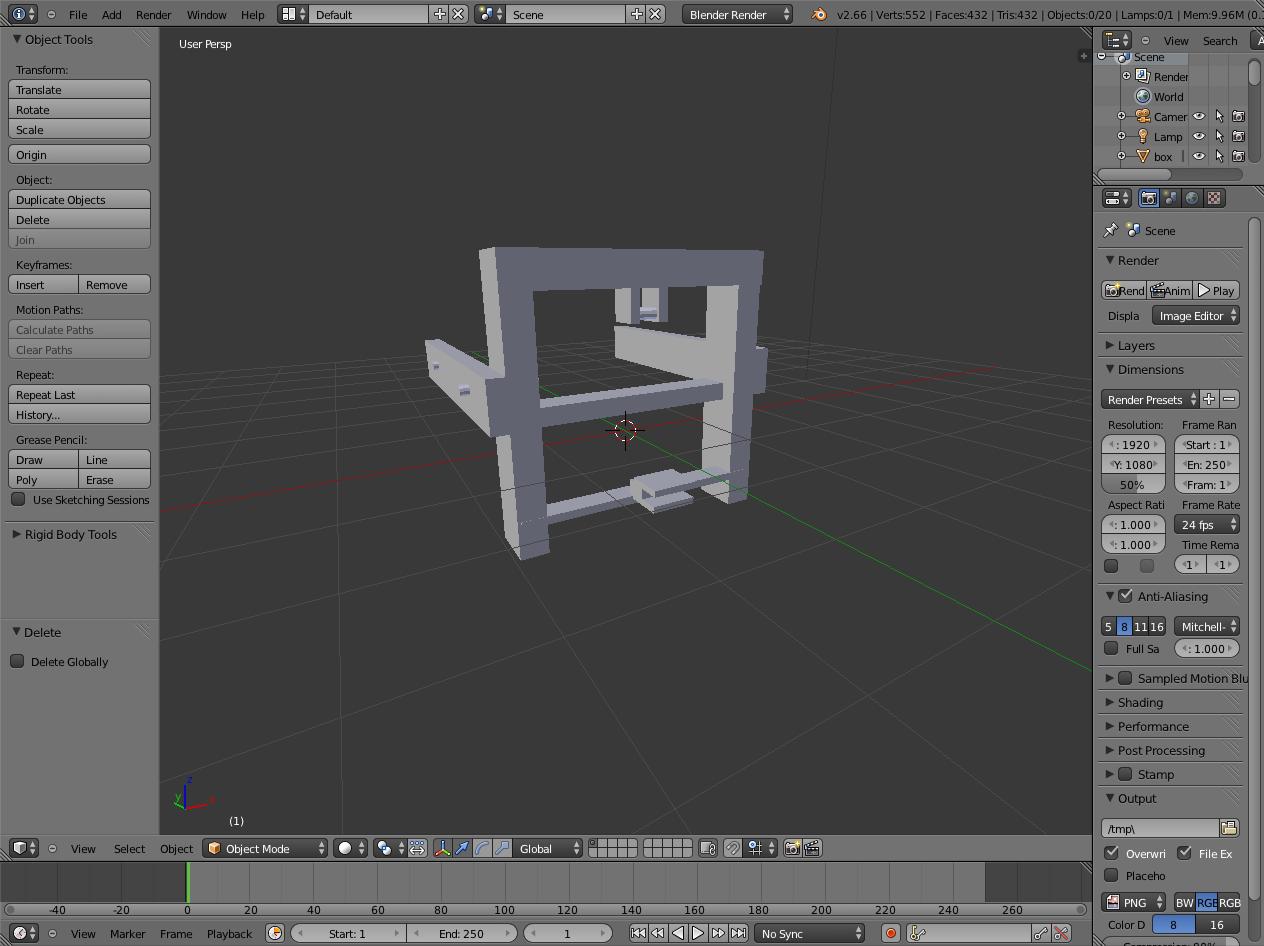Open the Image Editor display dropdown
Viewport: 1264px width, 946px height.
[x=1196, y=315]
